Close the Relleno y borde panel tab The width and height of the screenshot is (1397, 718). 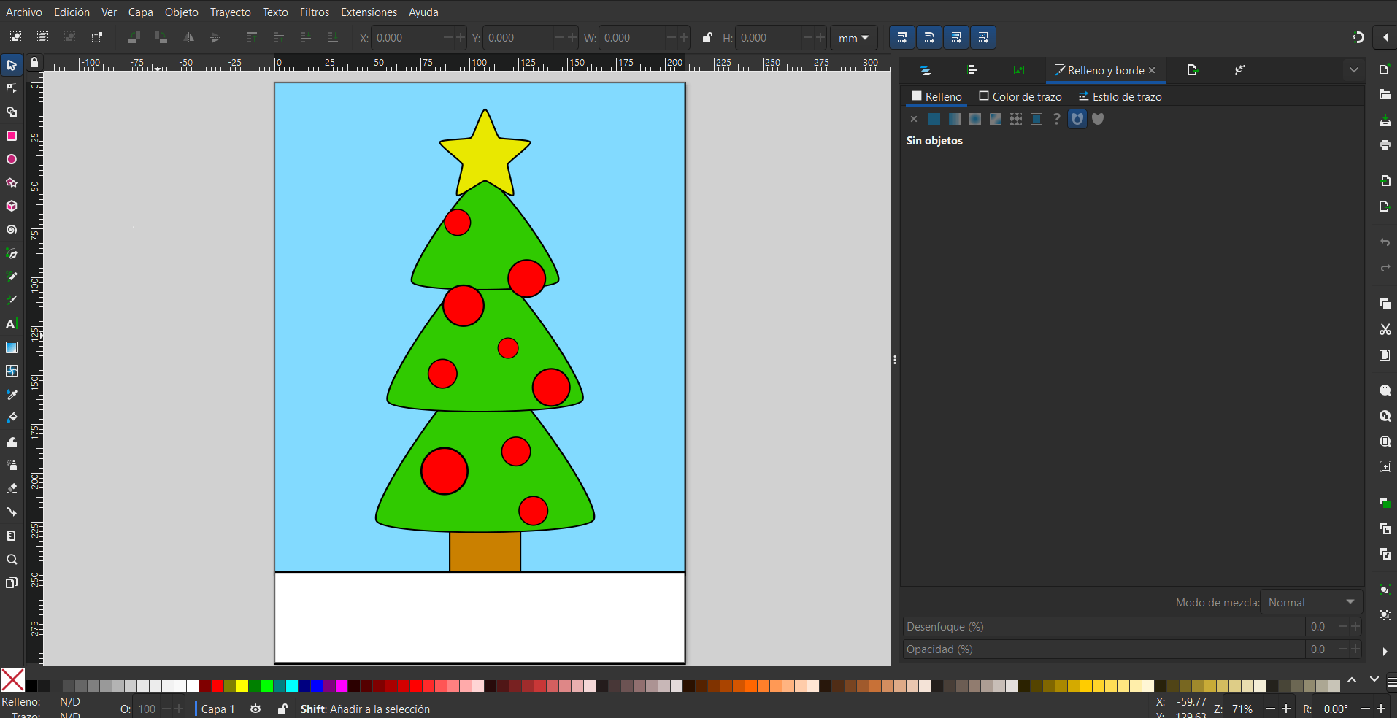[1152, 70]
